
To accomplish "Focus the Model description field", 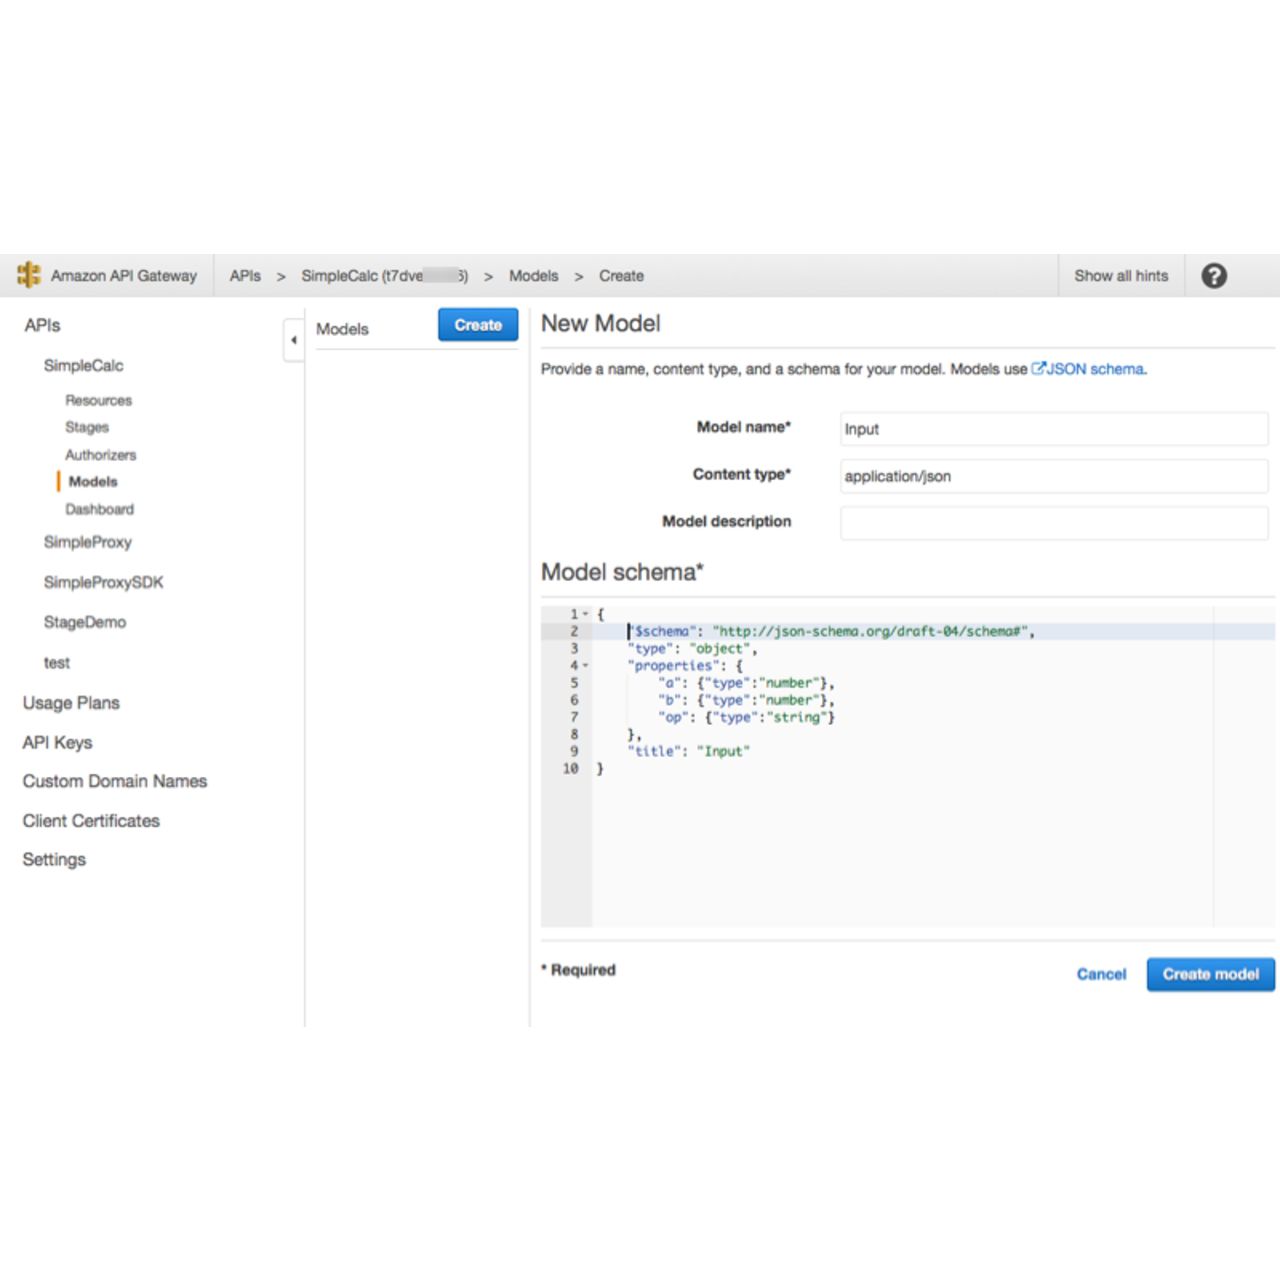I will (1053, 522).
